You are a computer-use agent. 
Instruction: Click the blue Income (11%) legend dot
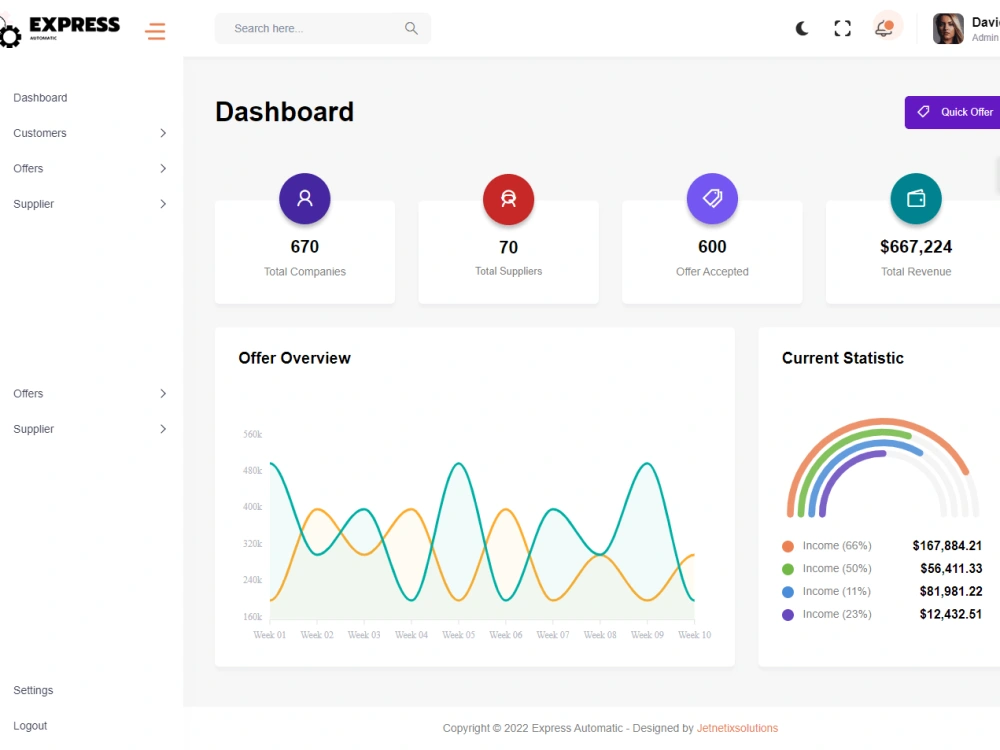point(788,592)
